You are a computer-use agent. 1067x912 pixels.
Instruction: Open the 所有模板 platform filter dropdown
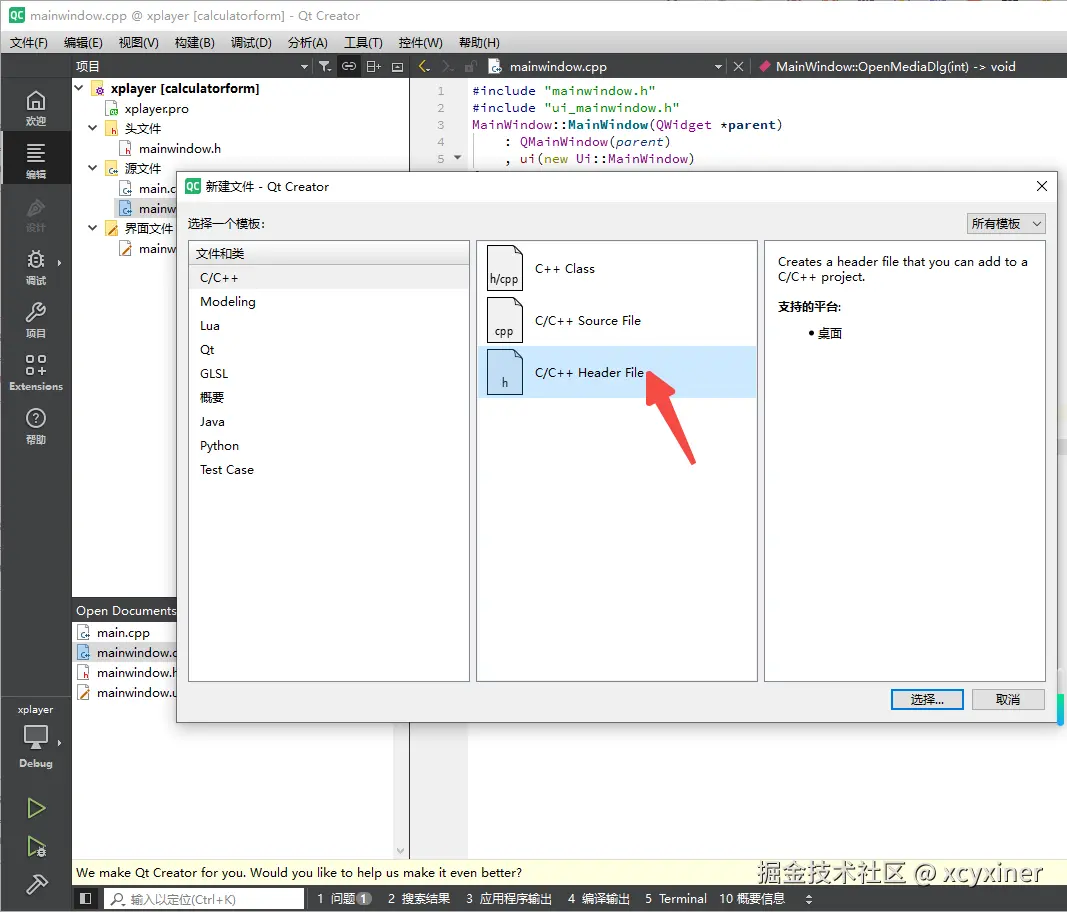1006,223
